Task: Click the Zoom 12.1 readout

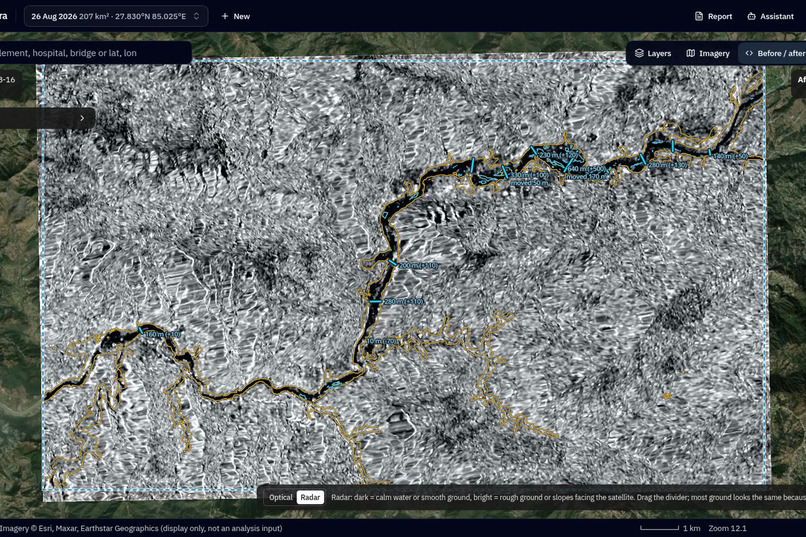Action: click(x=727, y=528)
